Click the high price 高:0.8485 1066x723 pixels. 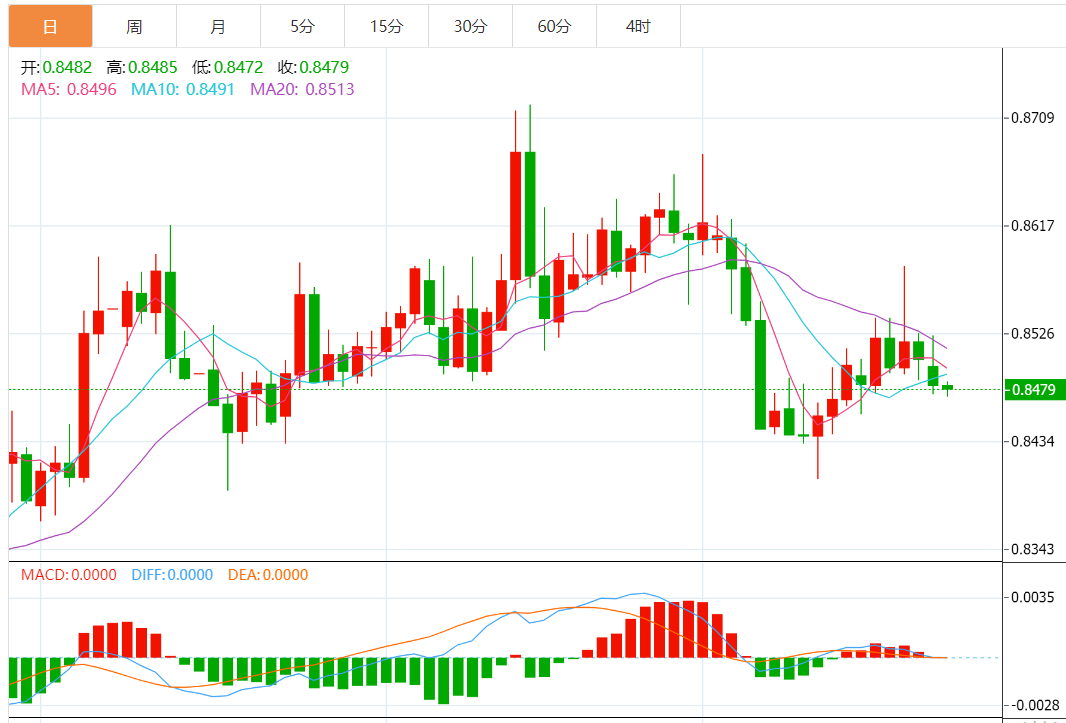141,67
